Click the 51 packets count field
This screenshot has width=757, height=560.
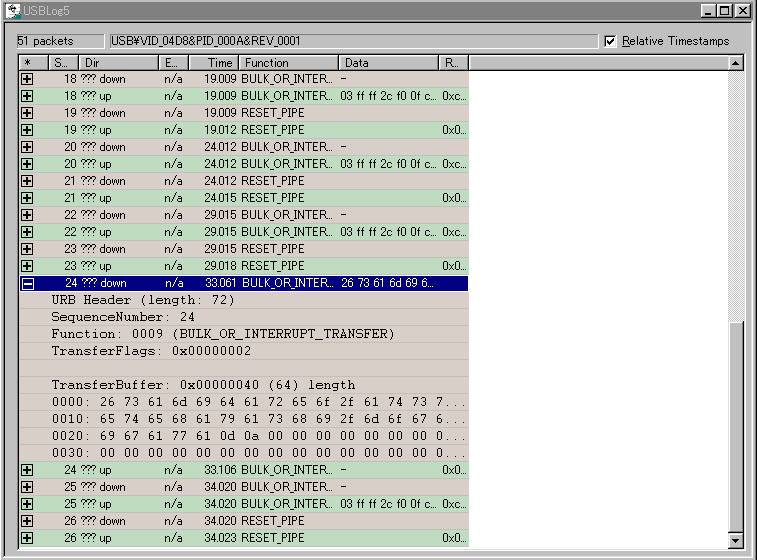60,41
